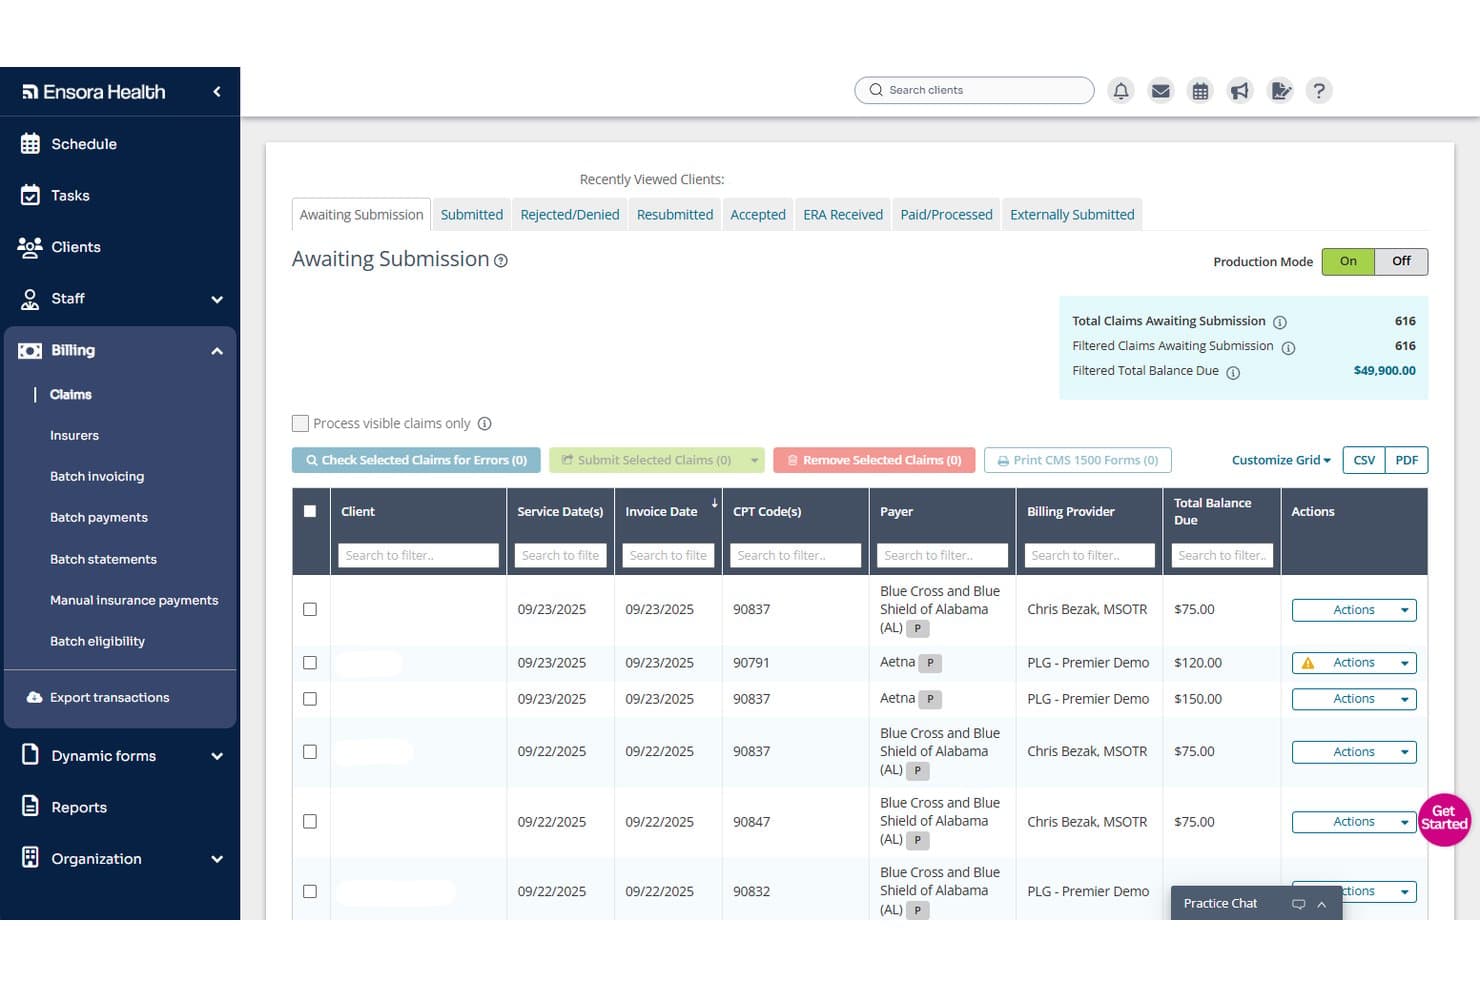Open the notes pencil icon in top bar
This screenshot has height=987, width=1480.
1280,91
